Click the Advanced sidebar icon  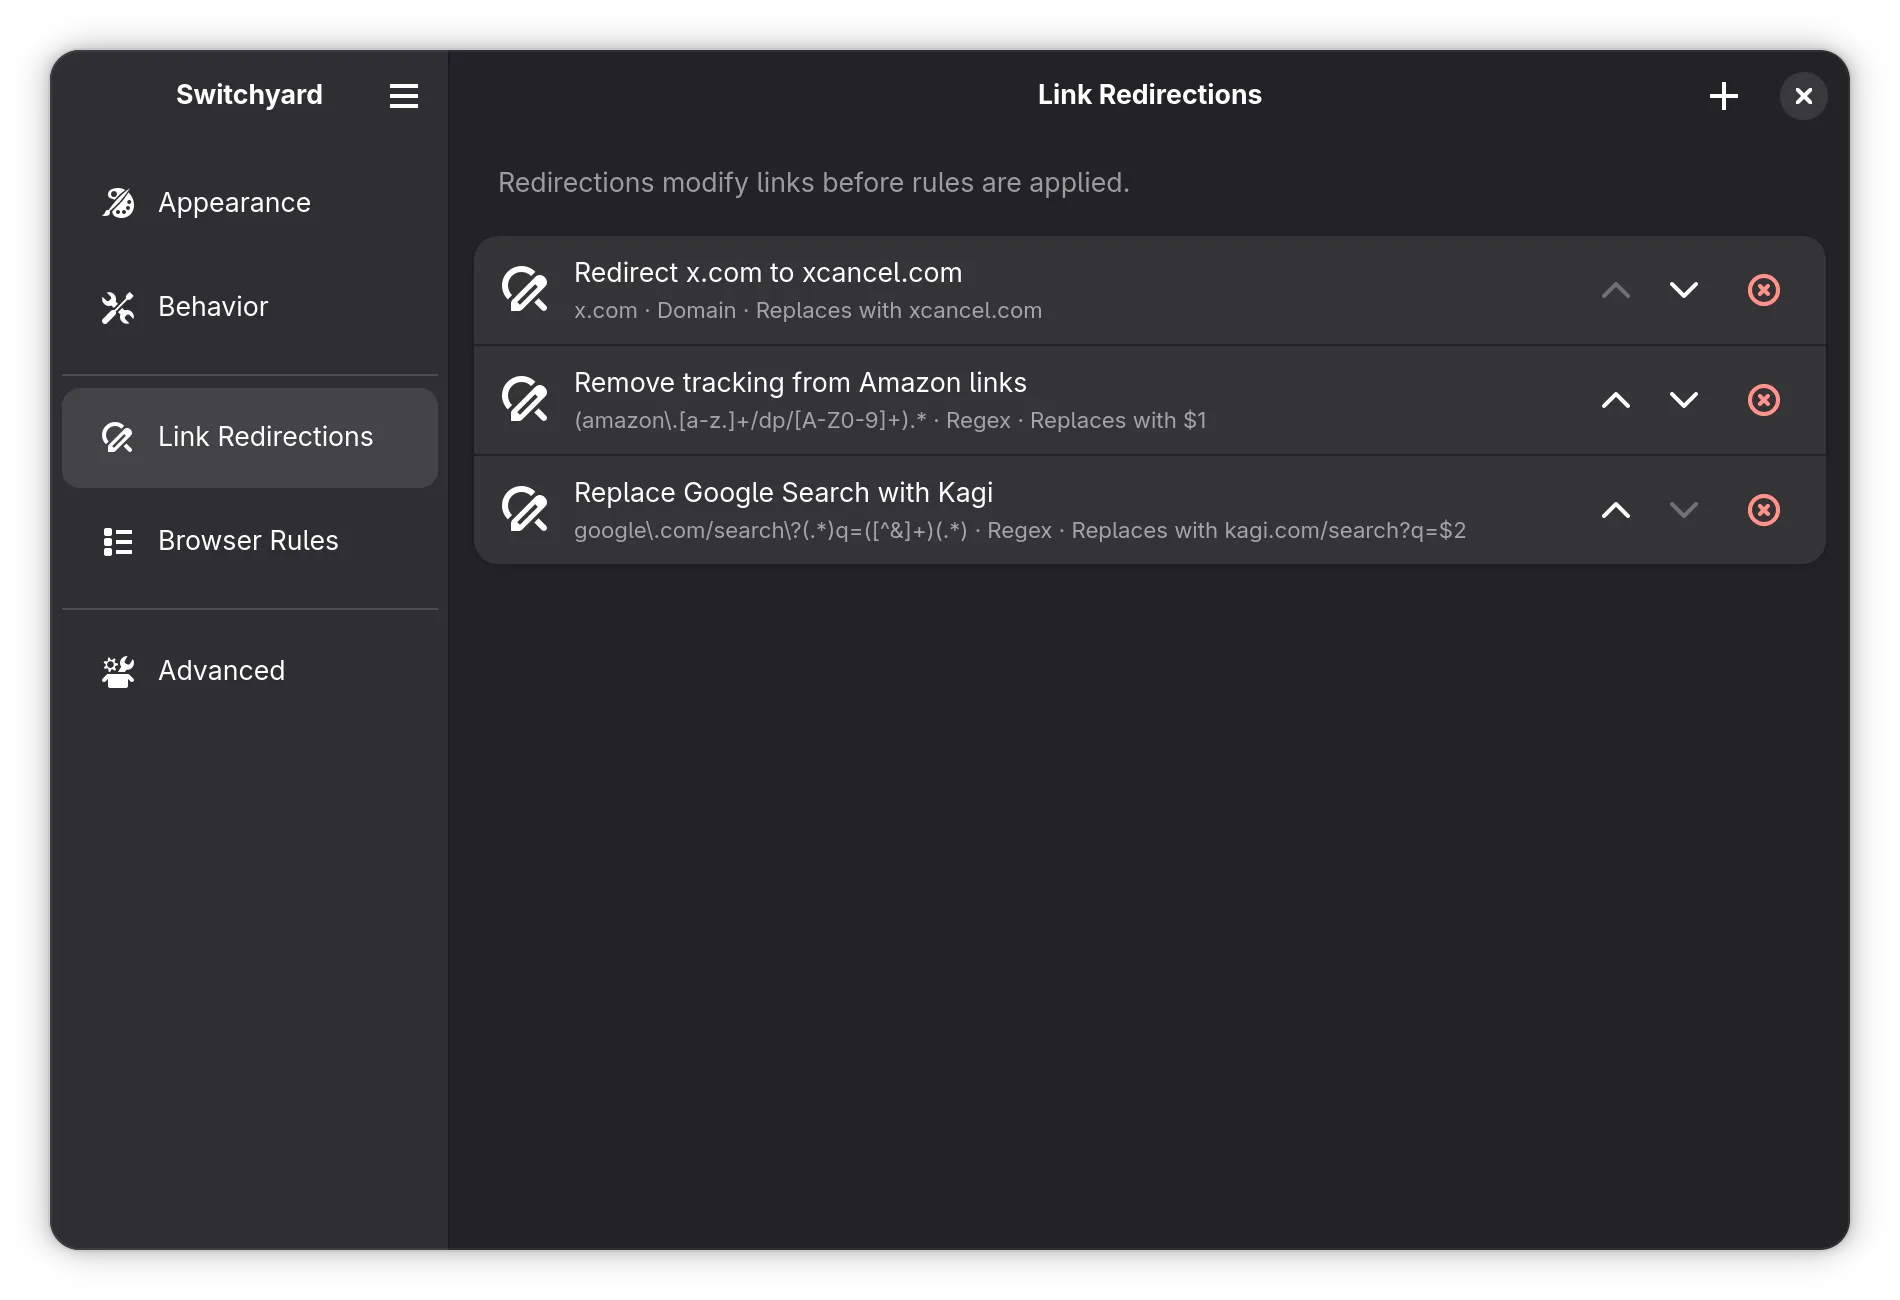tap(118, 671)
